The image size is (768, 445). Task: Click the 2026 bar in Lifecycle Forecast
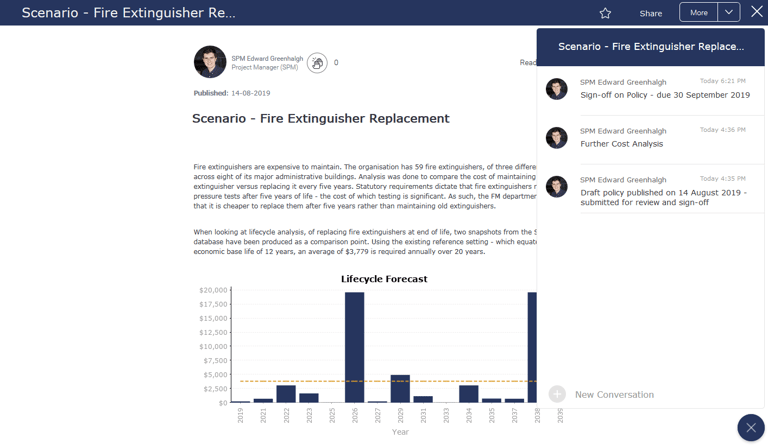click(x=354, y=347)
